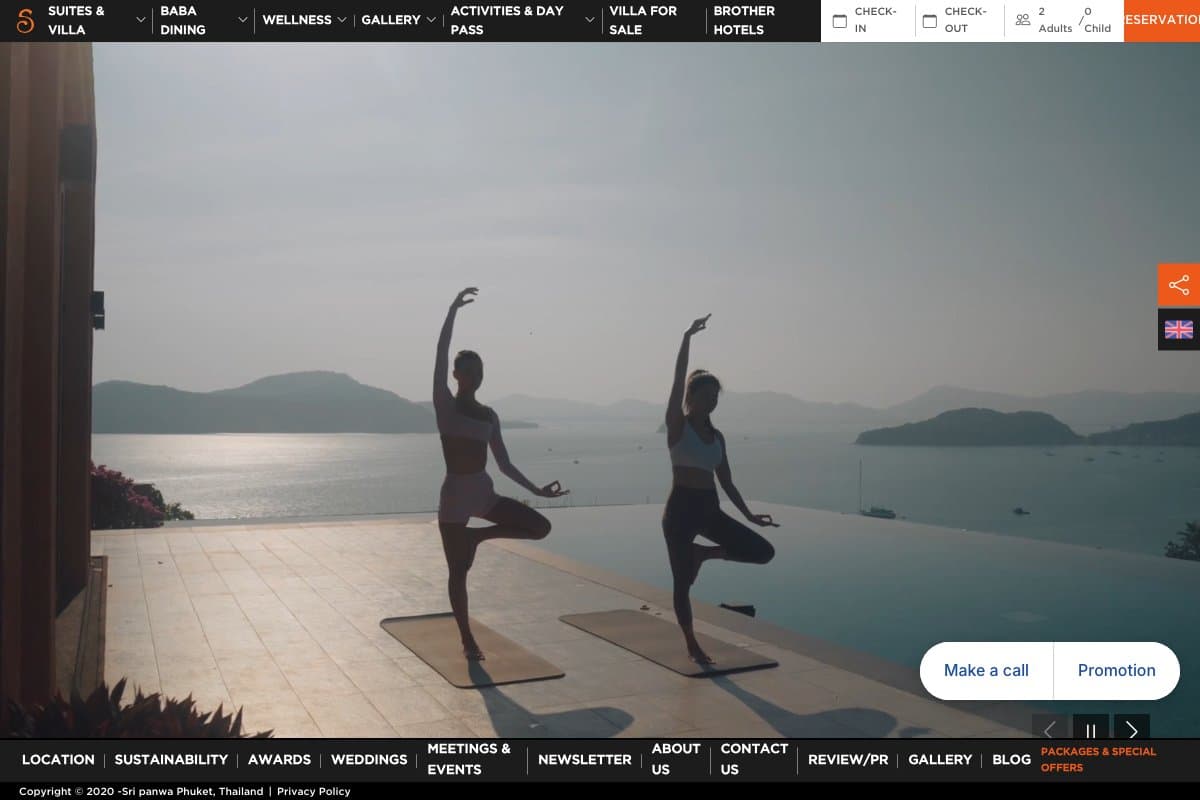Viewport: 1200px width, 800px height.
Task: Expand the Wellness menu chevron
Action: click(342, 20)
